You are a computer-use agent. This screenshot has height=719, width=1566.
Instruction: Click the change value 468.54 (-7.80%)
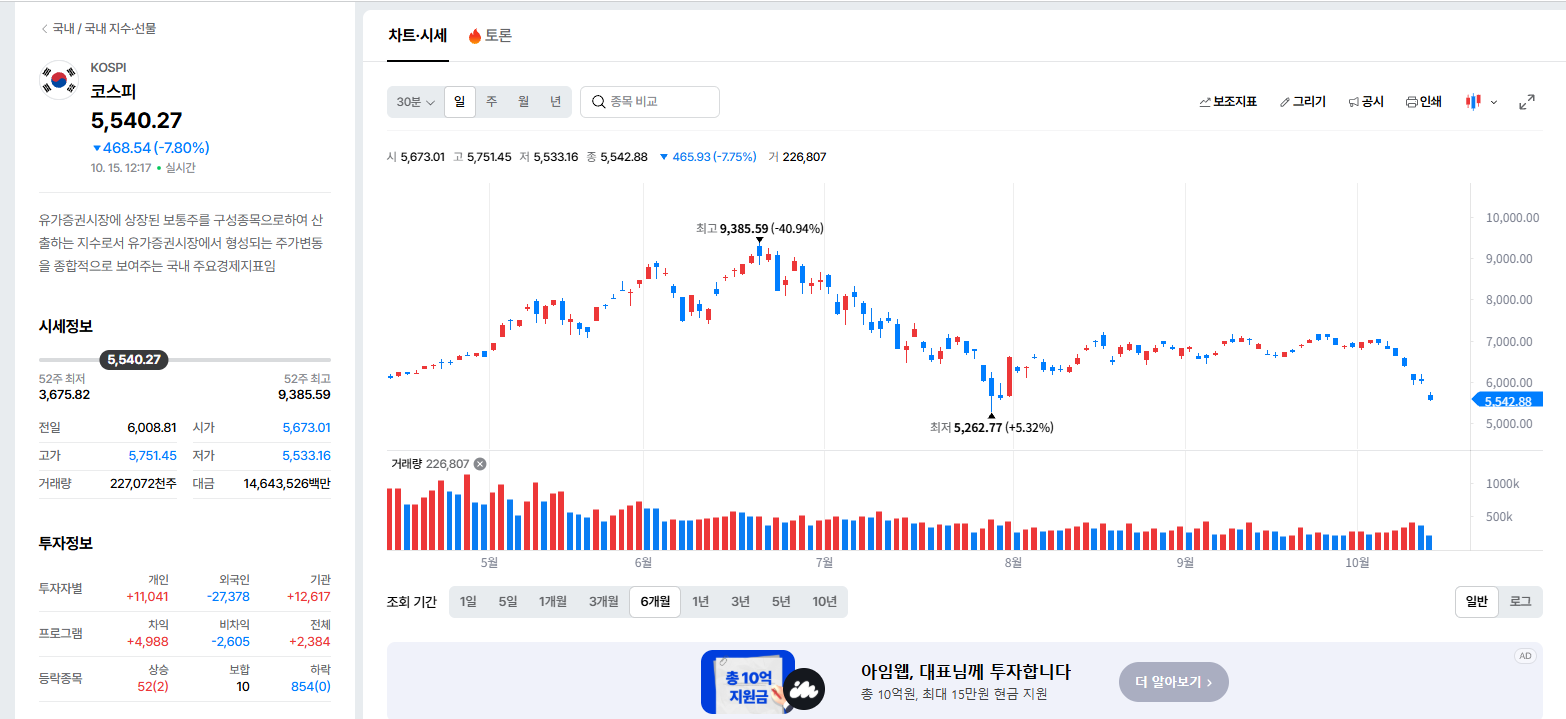[x=150, y=148]
